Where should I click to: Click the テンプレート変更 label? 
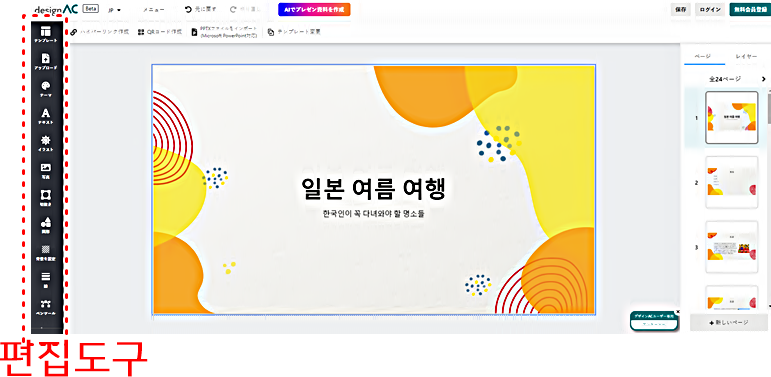(x=299, y=32)
